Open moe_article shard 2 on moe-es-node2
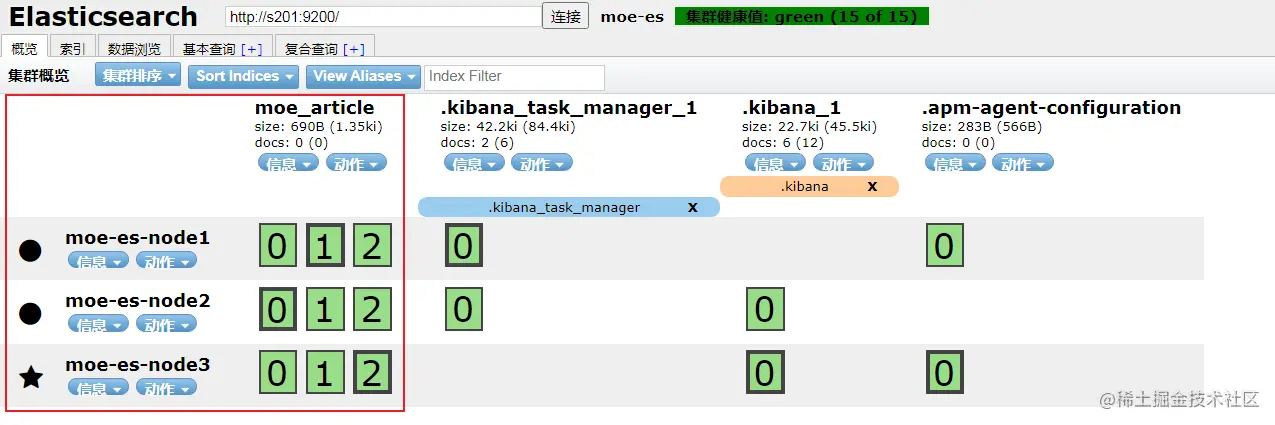 [372, 309]
